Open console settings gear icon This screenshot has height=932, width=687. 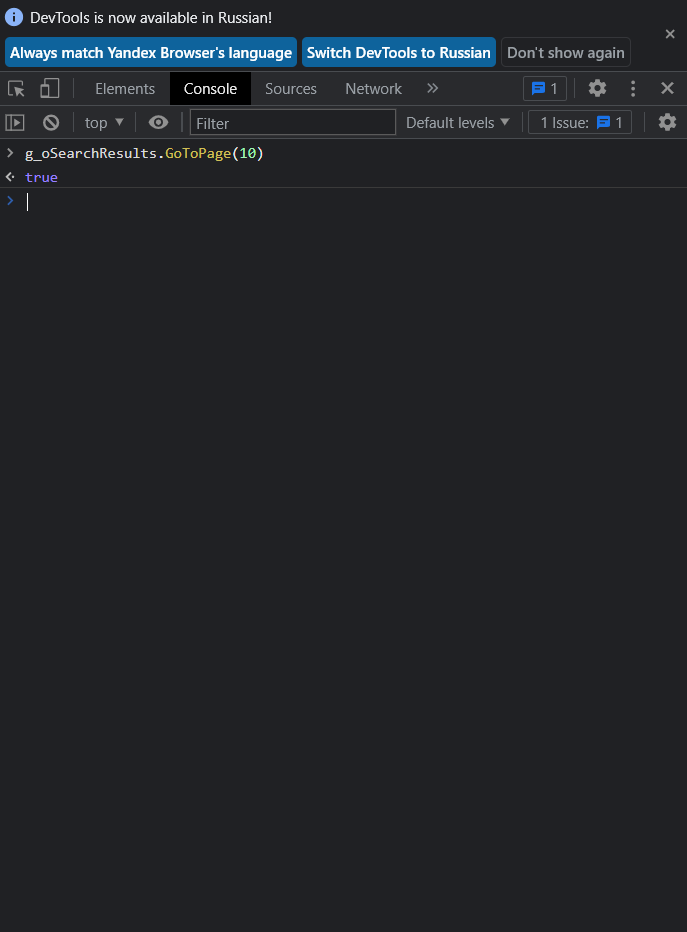pyautogui.click(x=667, y=122)
